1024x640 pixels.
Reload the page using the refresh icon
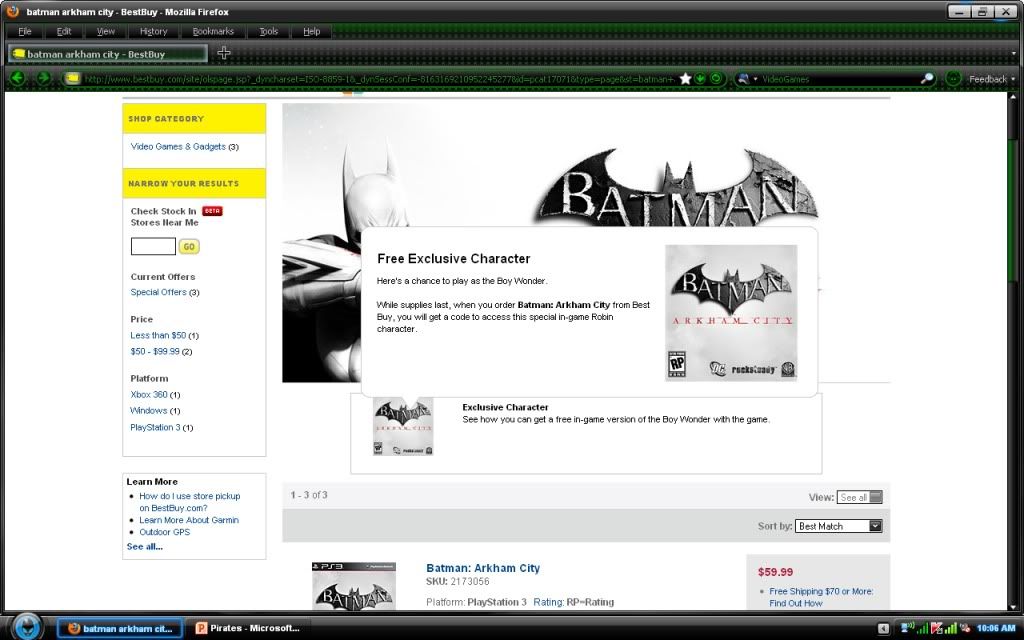716,78
